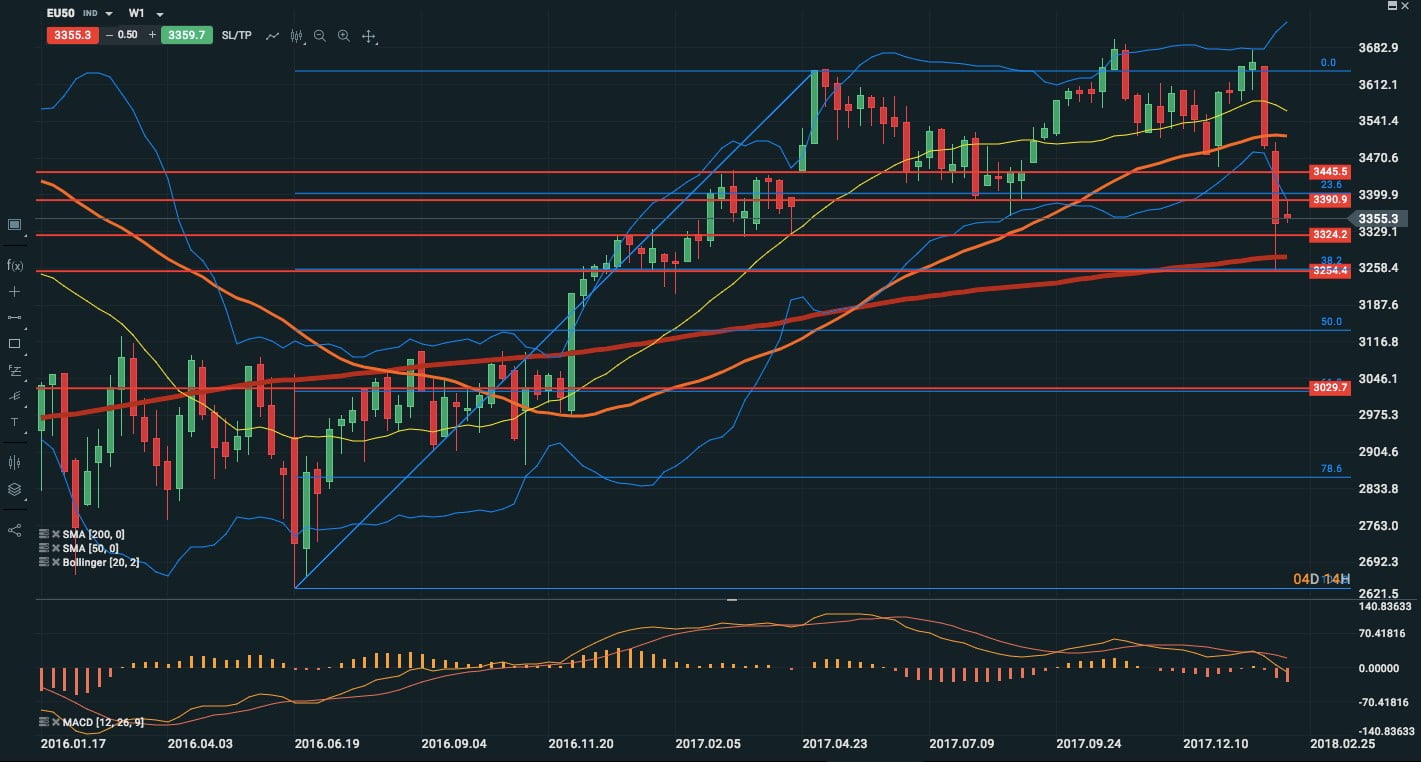
Task: Select the horizontal line drawing tool
Action: tap(14, 318)
